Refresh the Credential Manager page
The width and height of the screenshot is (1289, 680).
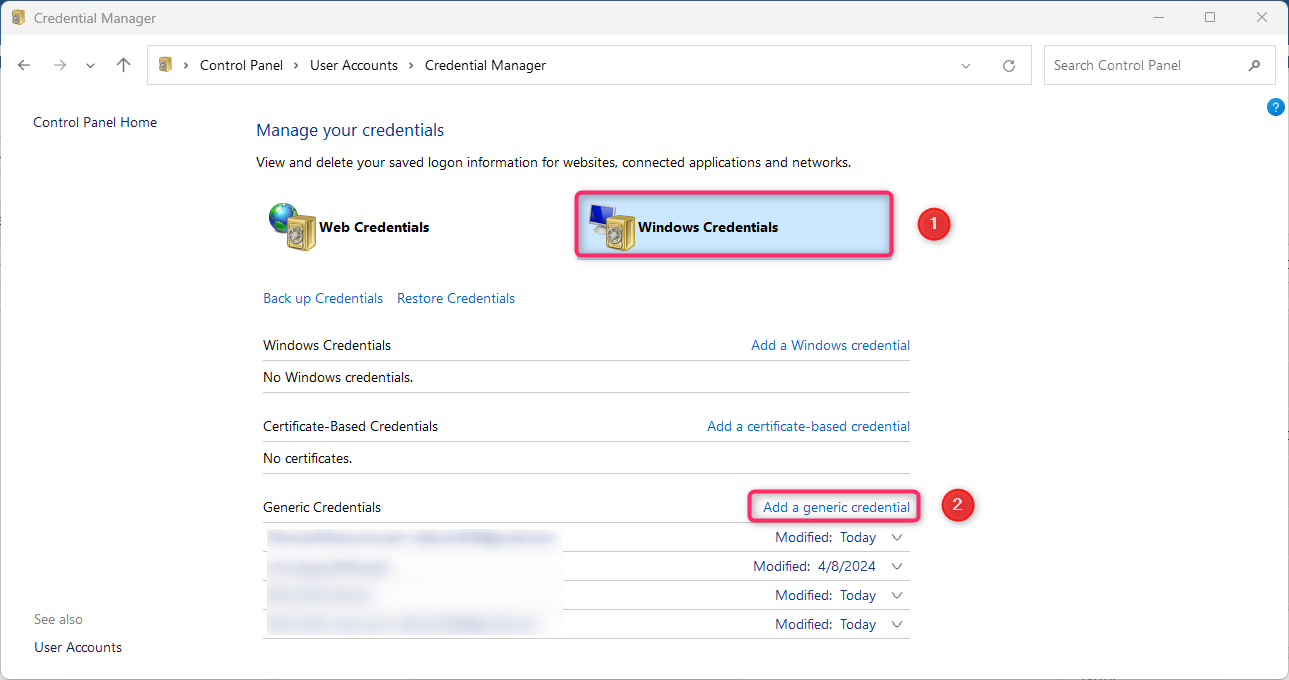(1009, 65)
